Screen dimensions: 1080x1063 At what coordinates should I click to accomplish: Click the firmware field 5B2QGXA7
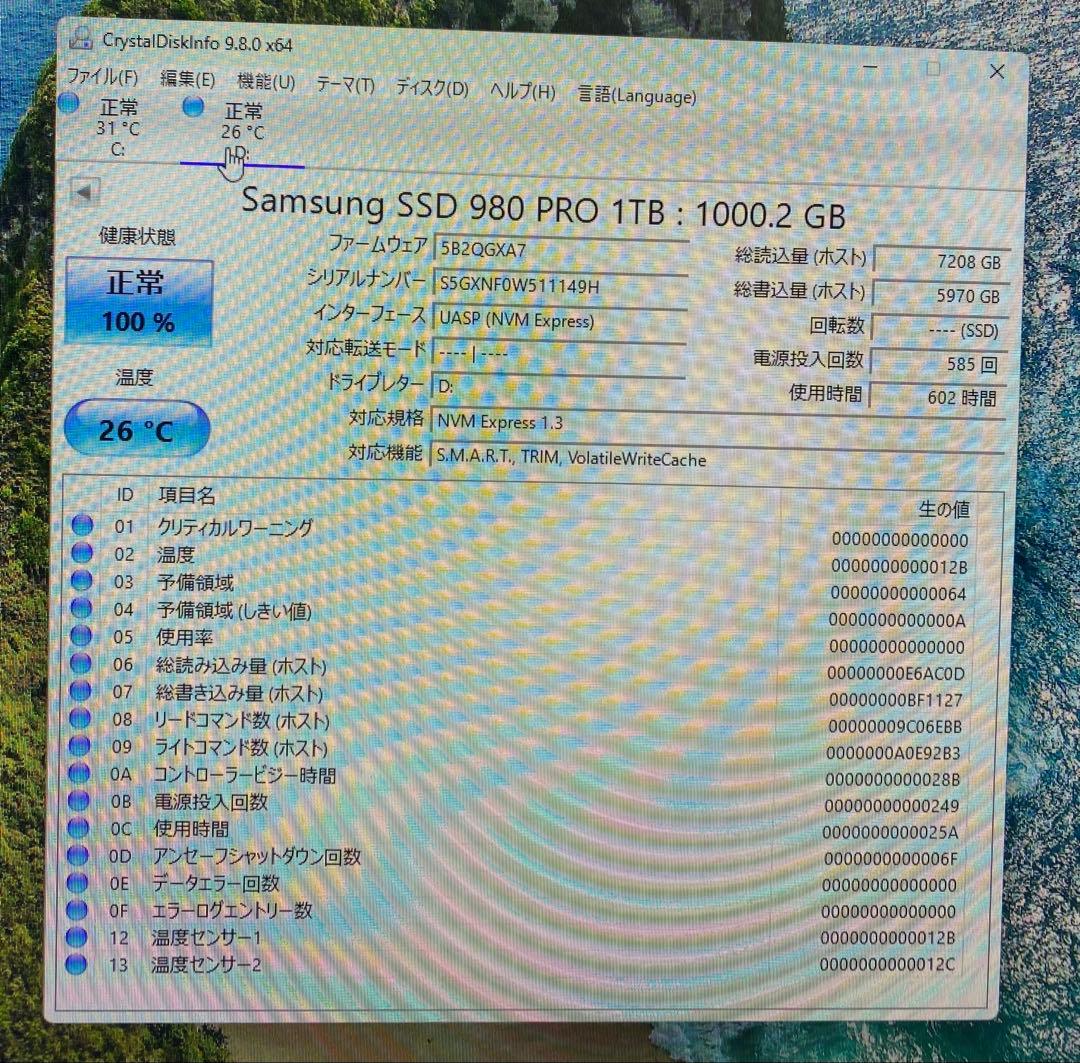(x=561, y=249)
